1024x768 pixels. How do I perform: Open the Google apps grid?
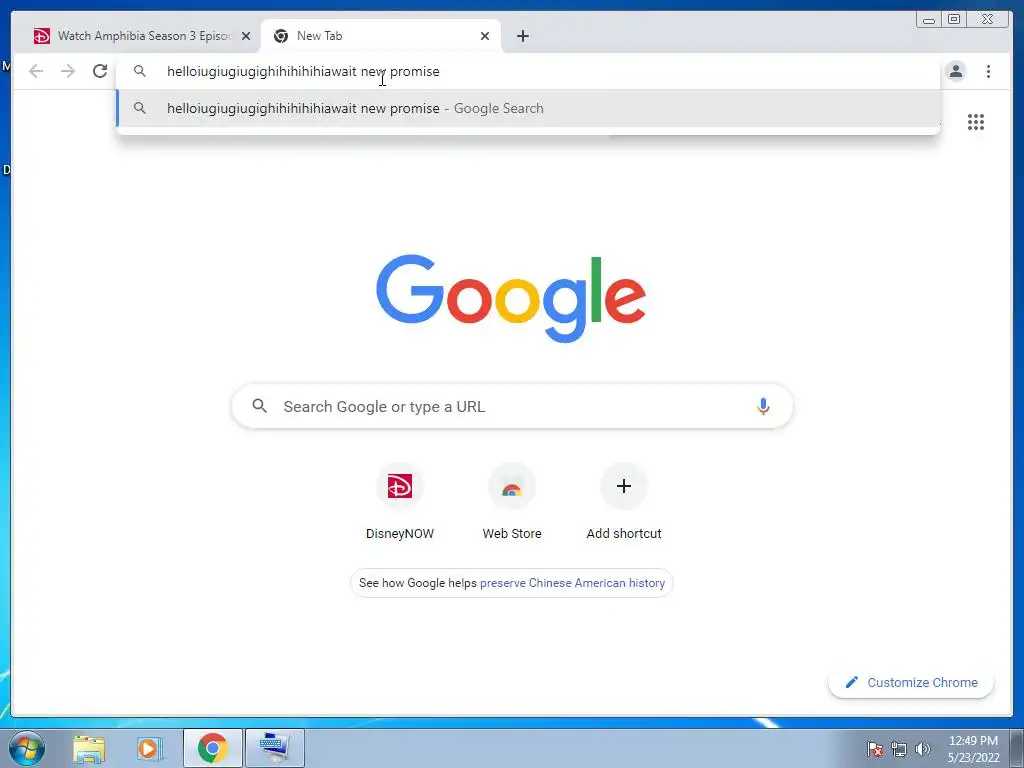(x=976, y=121)
